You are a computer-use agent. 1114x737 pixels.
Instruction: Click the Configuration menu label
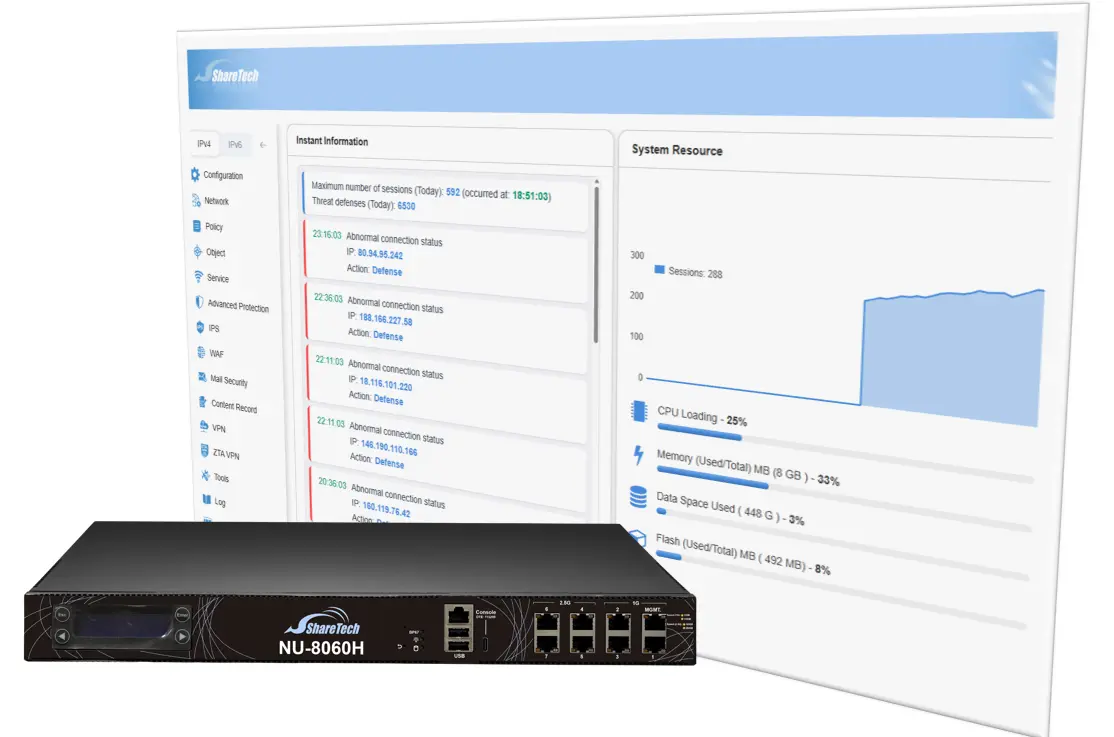[223, 176]
